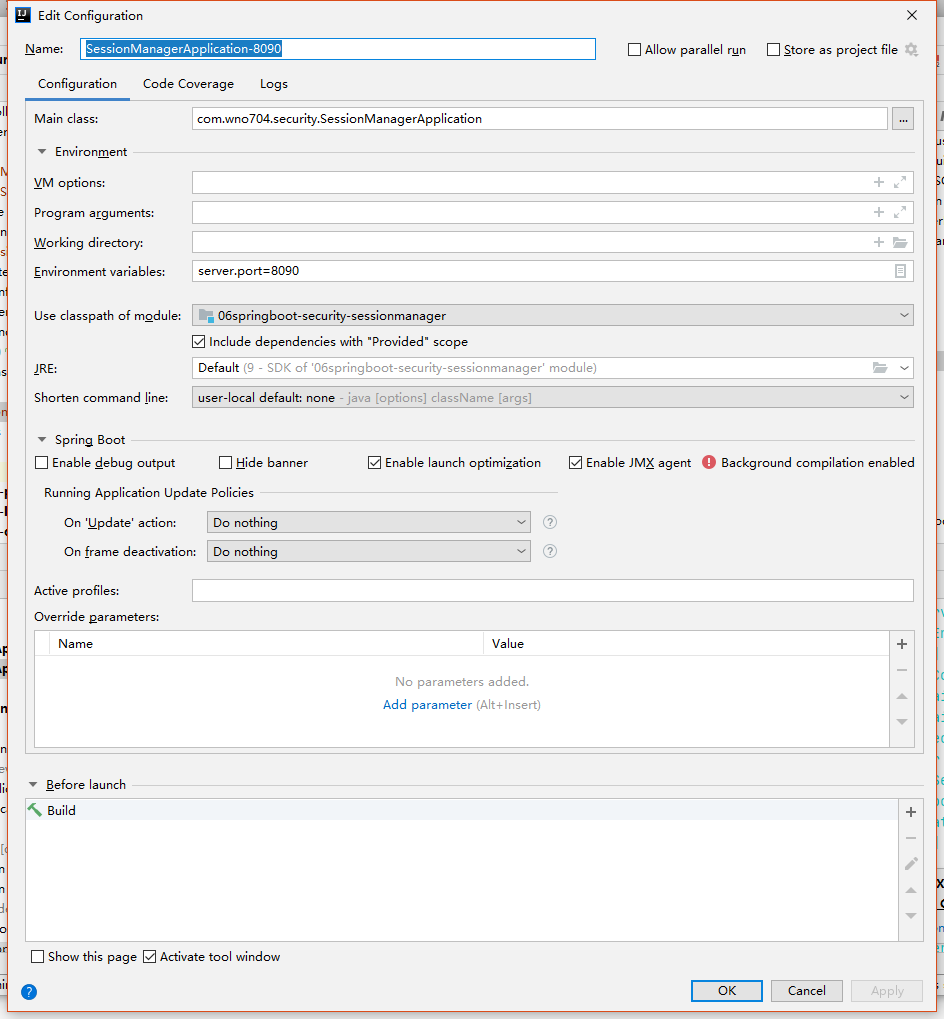944x1019 pixels.
Task: Toggle Hide banner checkbox
Action: (226, 463)
